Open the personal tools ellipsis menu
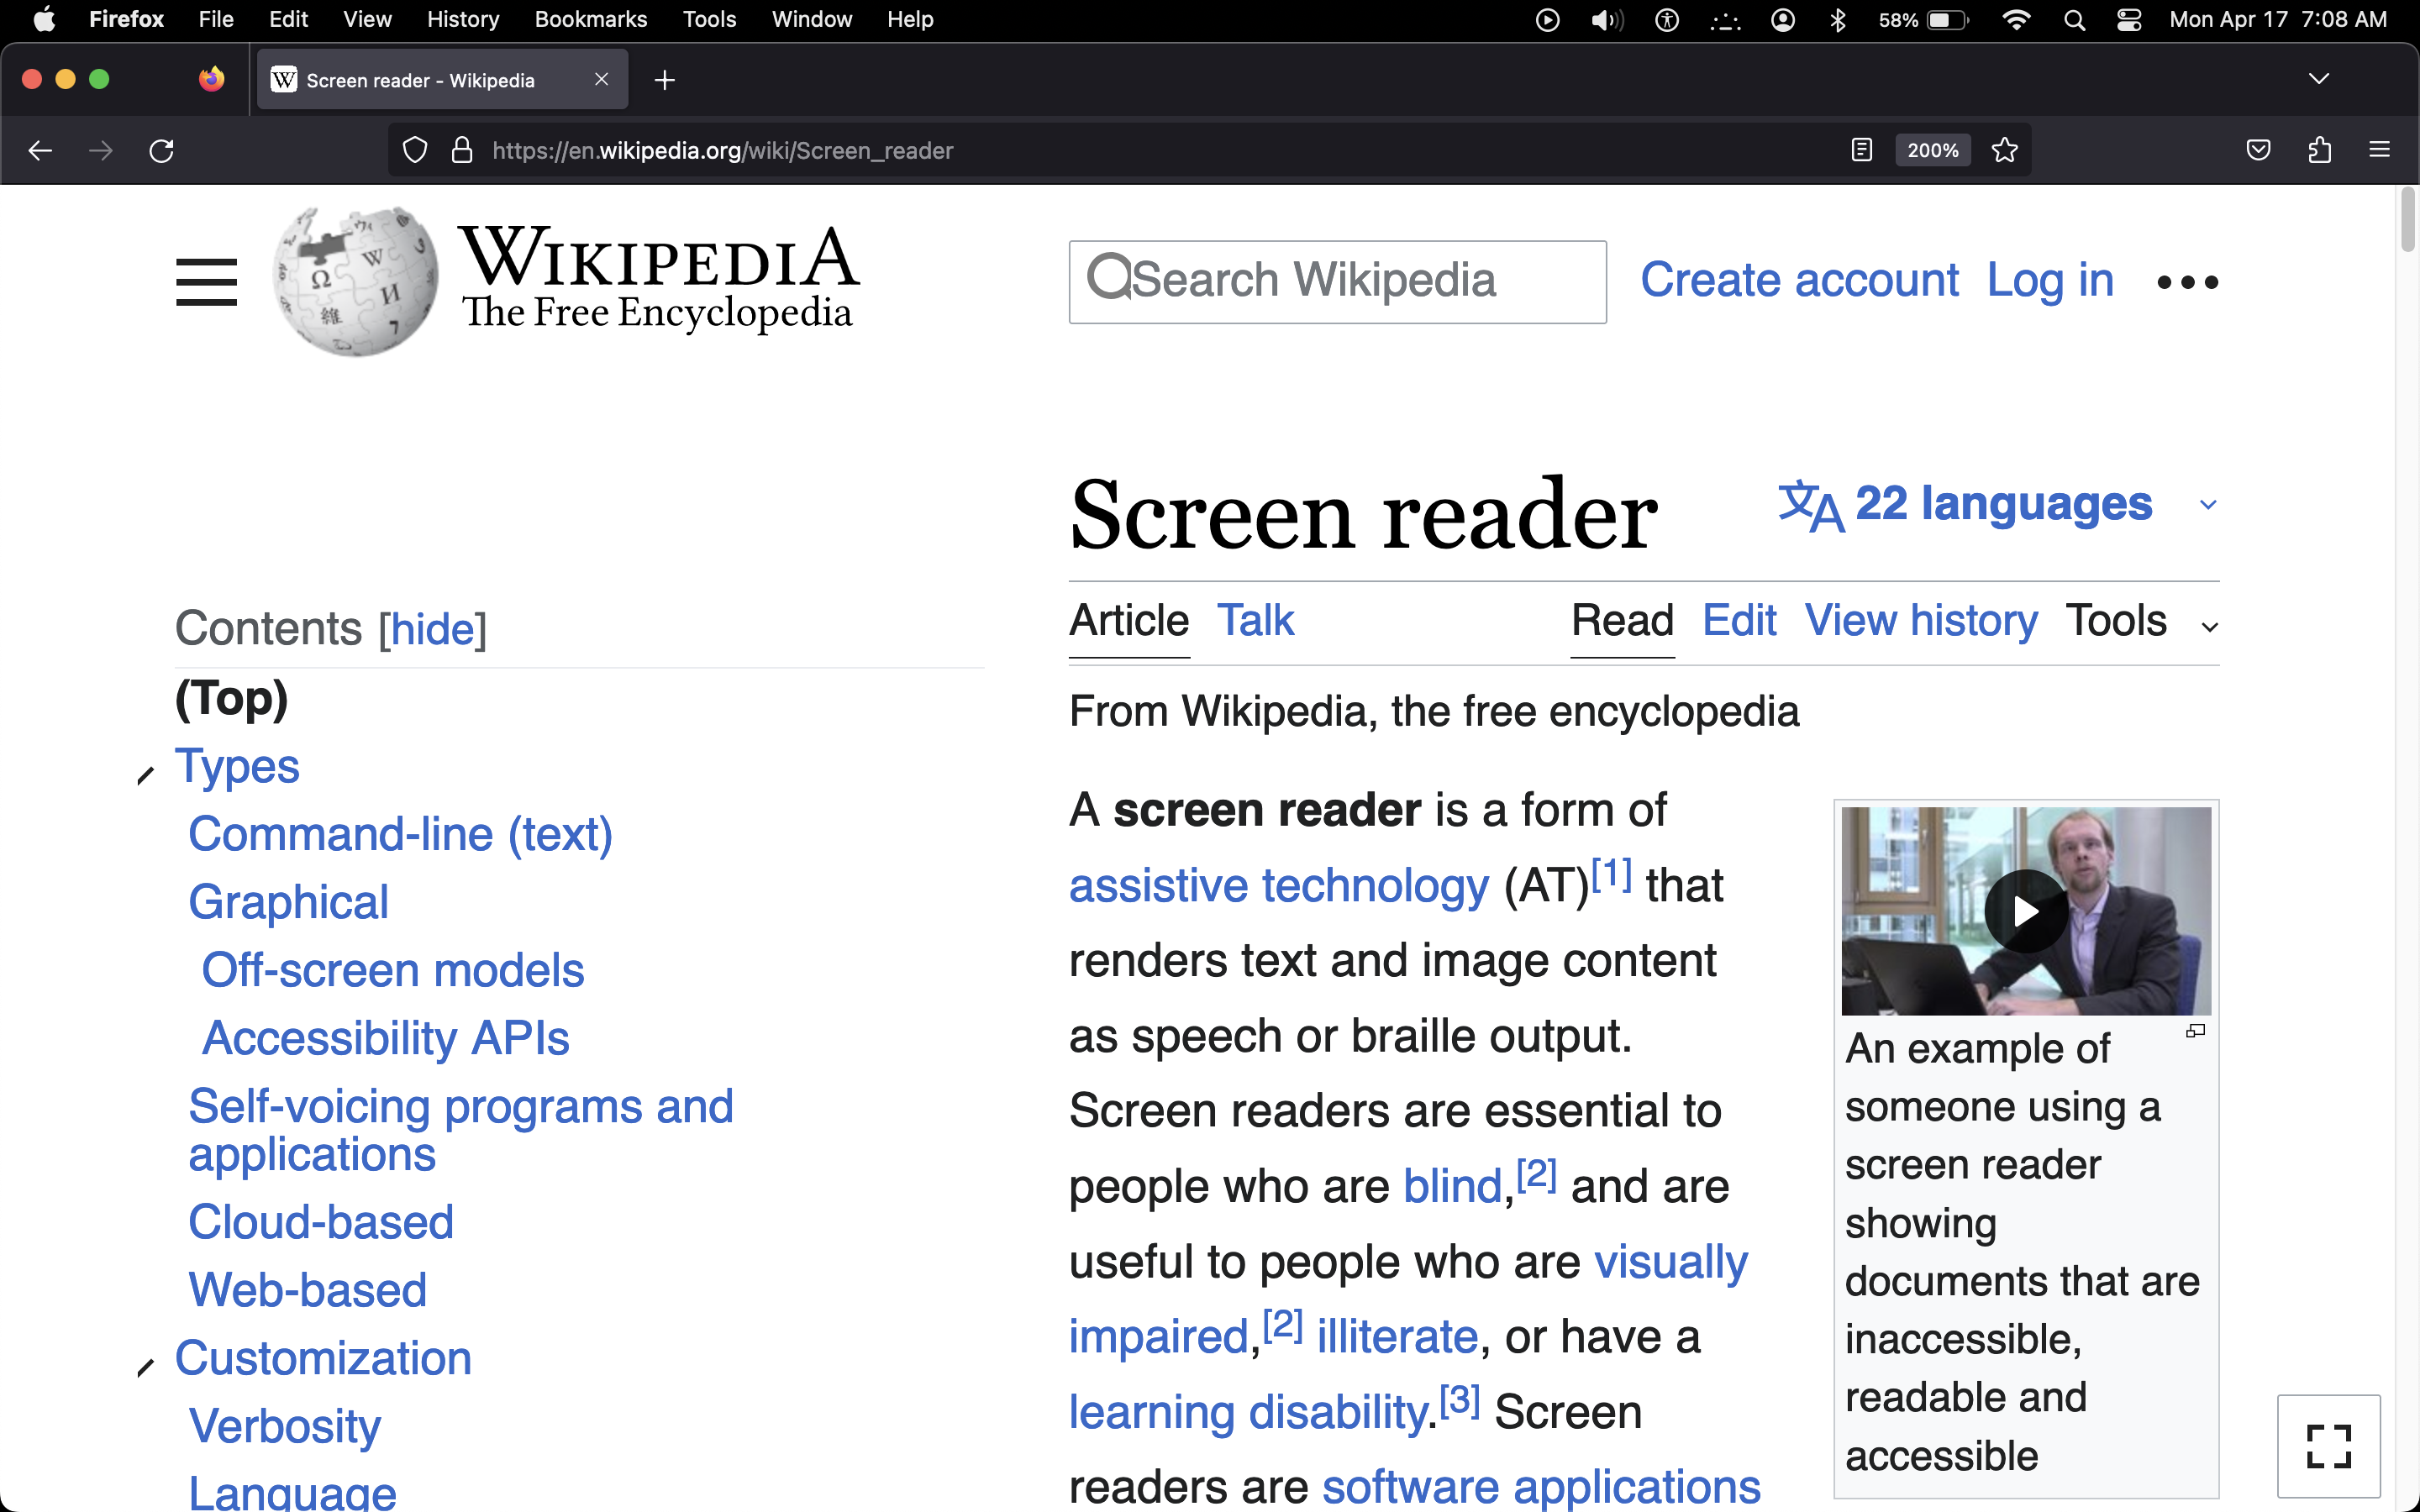Screen dimensions: 2420x1512 pos(2187,283)
